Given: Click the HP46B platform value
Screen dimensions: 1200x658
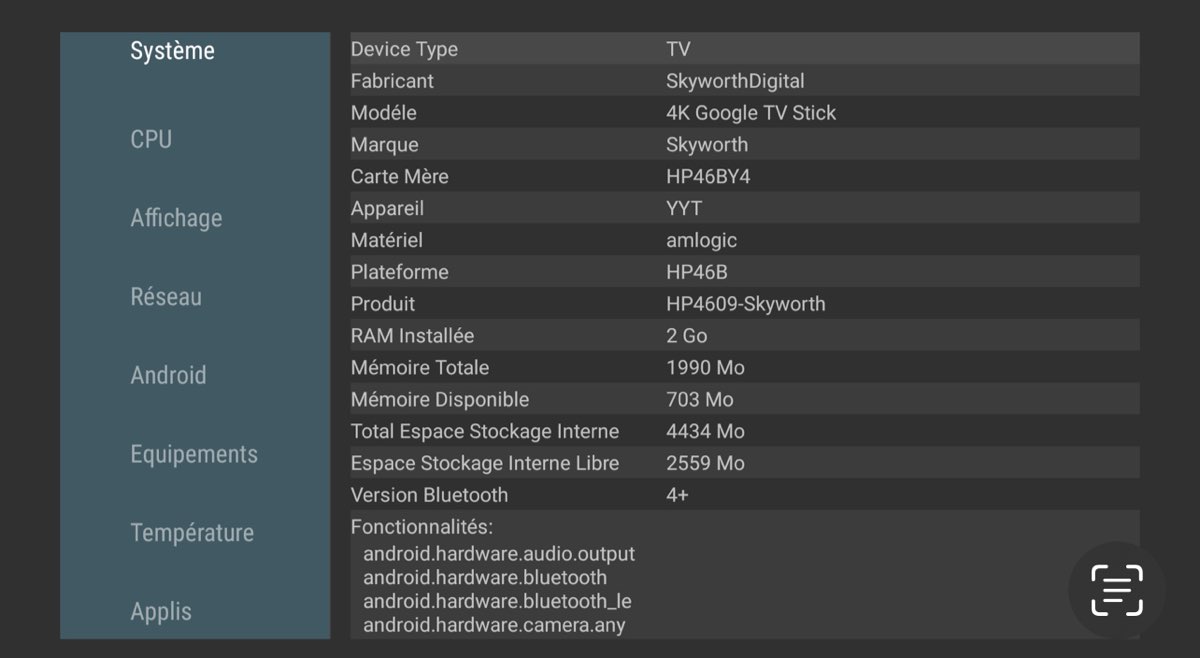Looking at the screenshot, I should tap(697, 272).
